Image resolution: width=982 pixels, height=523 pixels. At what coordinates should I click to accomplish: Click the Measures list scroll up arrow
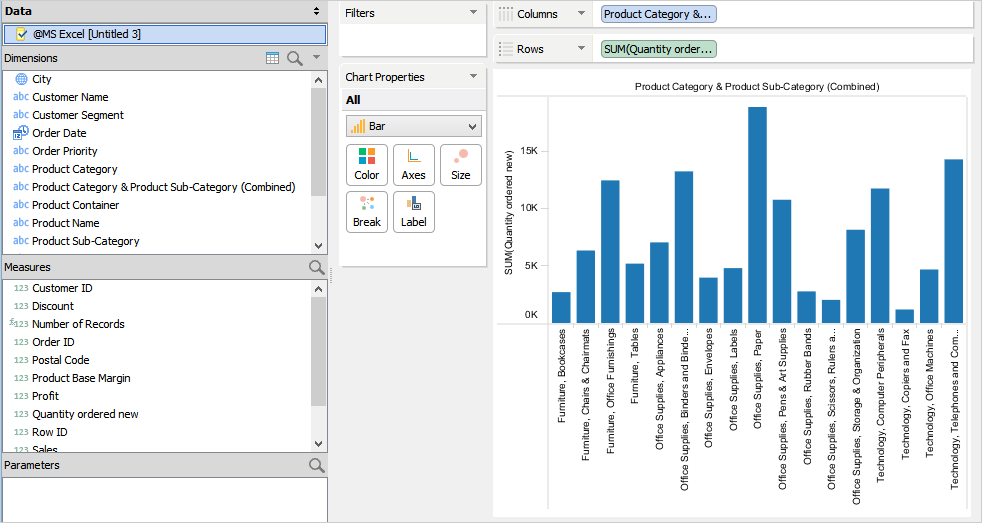click(318, 289)
